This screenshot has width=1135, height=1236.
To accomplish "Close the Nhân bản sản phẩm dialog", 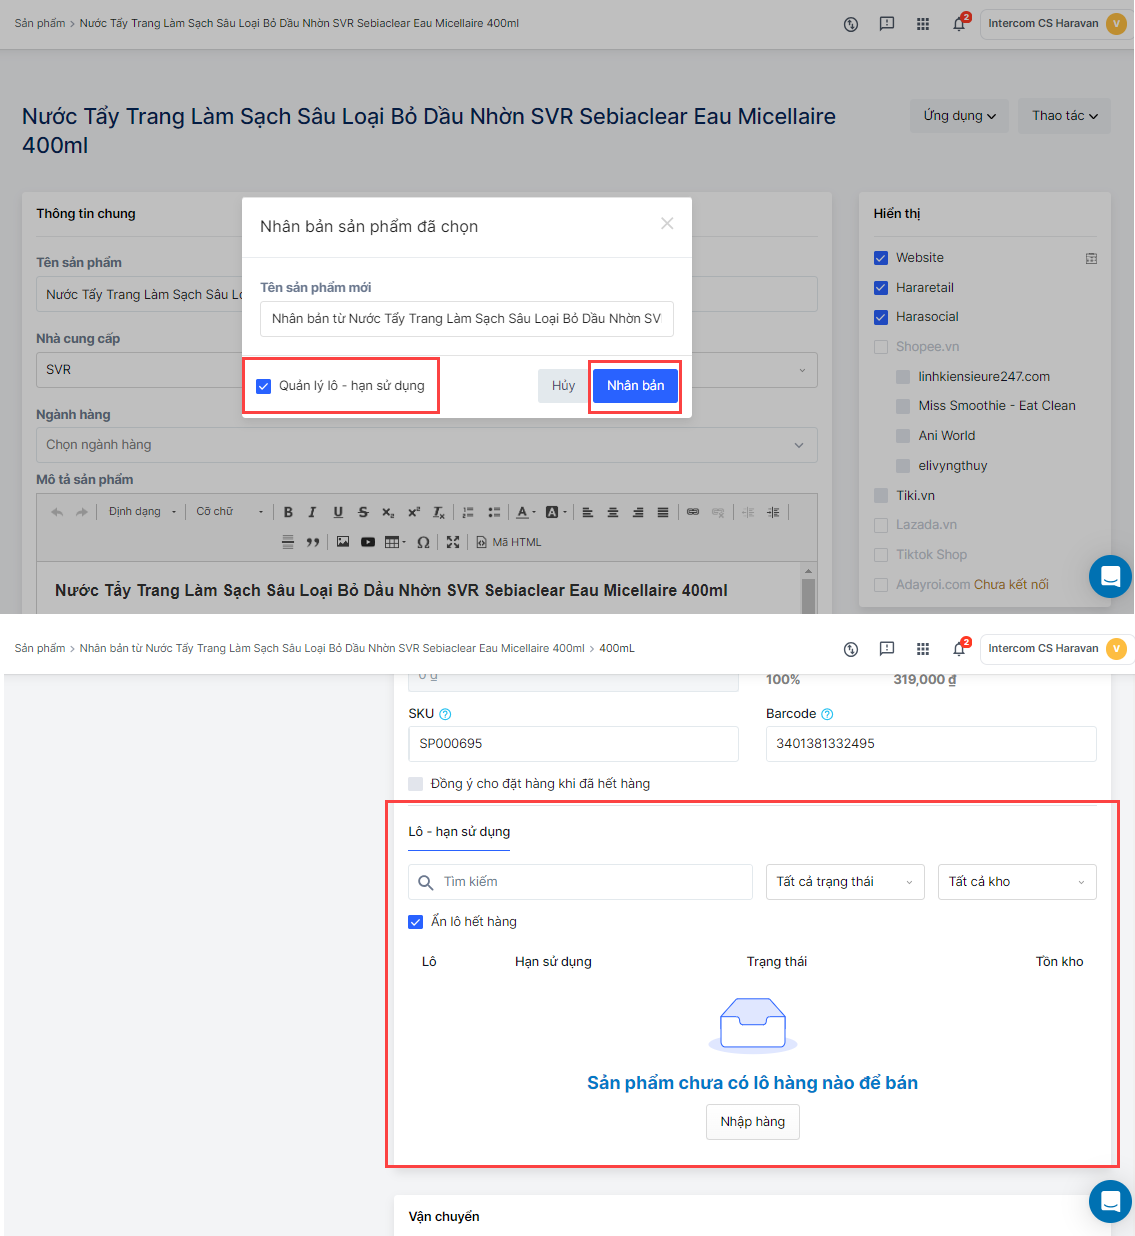I will (667, 224).
